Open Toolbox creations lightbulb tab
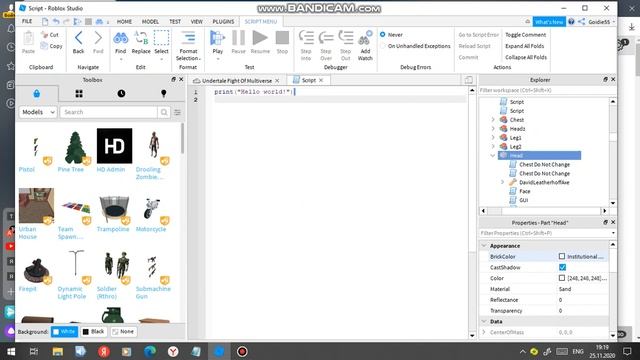Screen dimensions: 640x360 pos(164,93)
